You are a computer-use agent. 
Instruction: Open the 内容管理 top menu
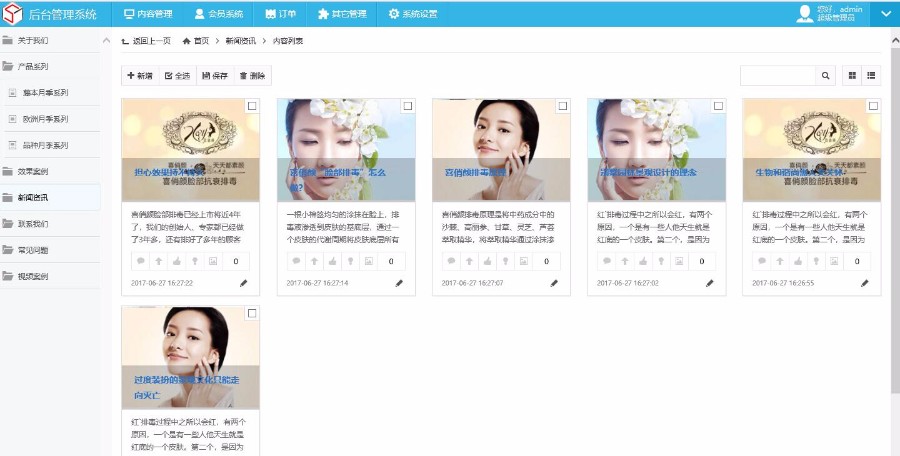148,14
